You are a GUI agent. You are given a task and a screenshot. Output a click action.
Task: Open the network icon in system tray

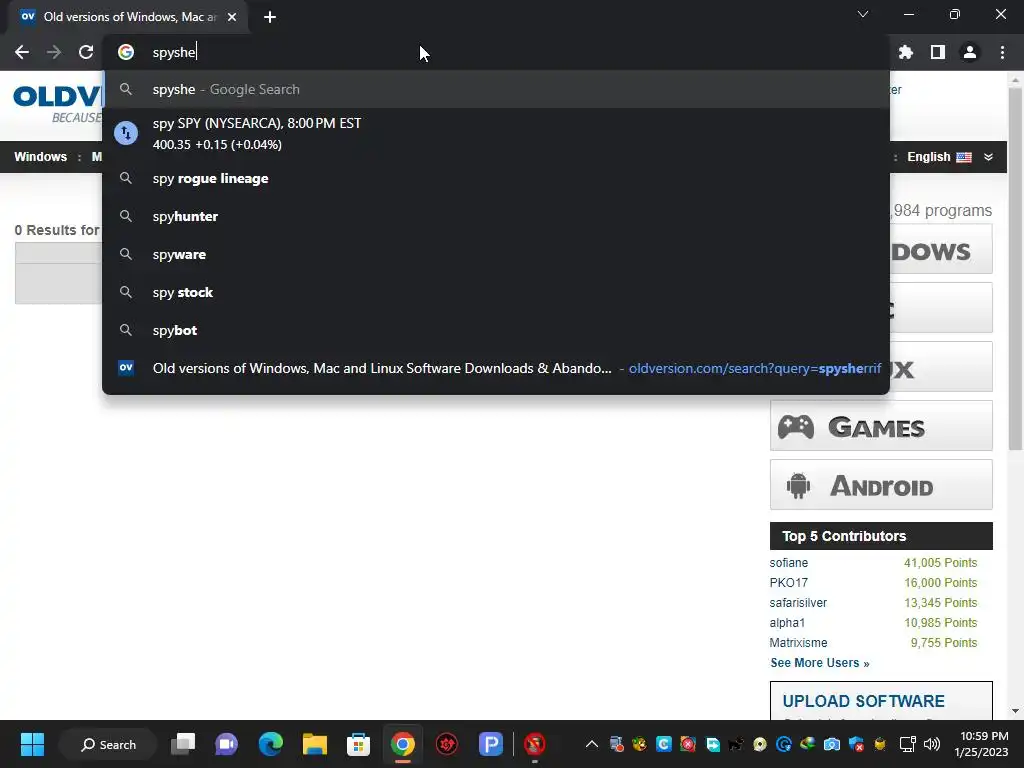[907, 744]
